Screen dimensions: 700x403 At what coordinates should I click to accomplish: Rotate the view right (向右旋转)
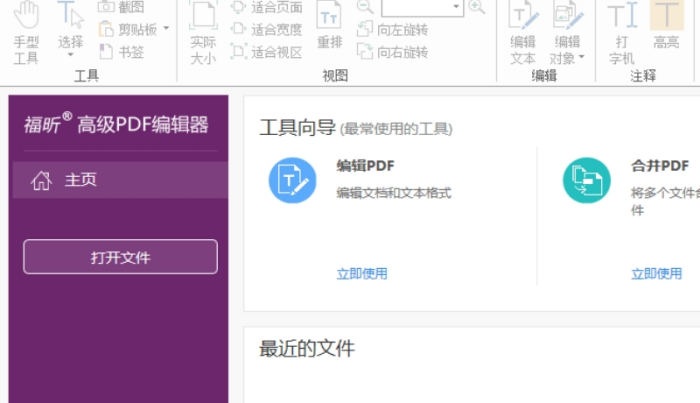point(393,52)
